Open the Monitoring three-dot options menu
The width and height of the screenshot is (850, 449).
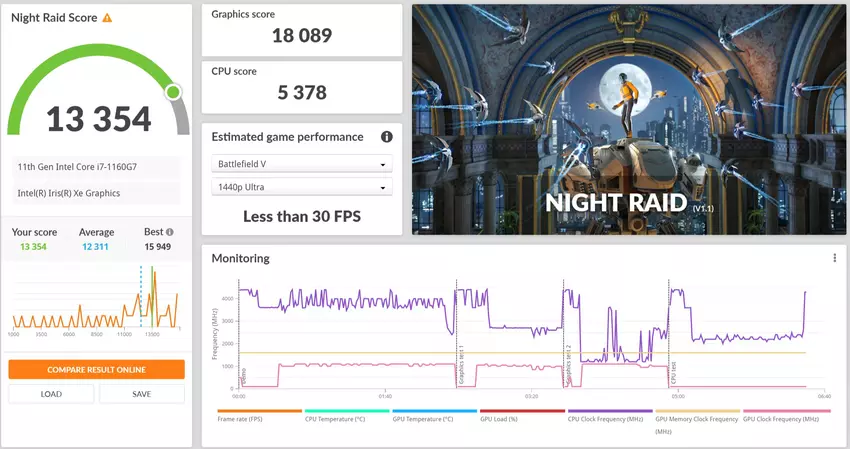(x=834, y=258)
